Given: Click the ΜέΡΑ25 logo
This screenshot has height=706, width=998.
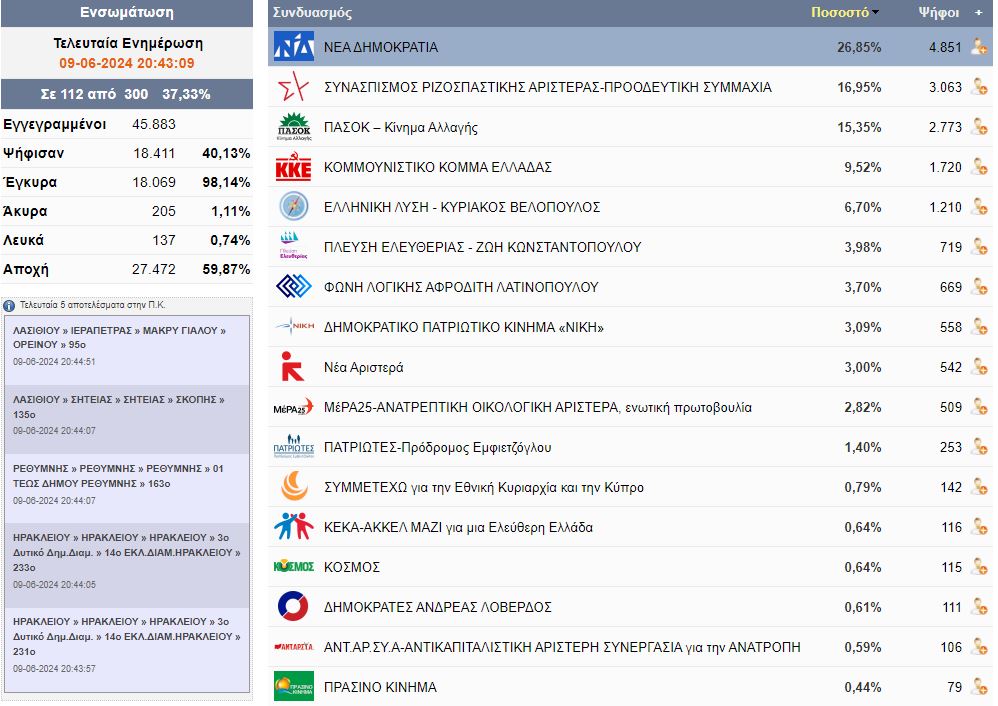Looking at the screenshot, I should [x=293, y=407].
